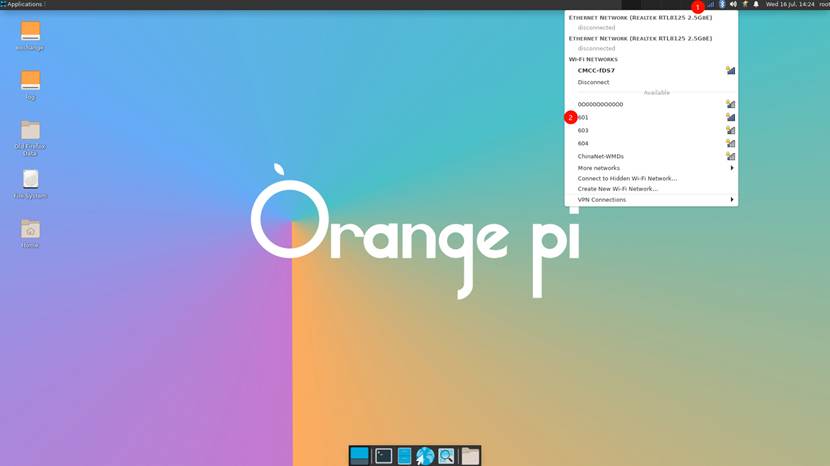
Task: Select the connected CMCC-fDS7 network
Action: [x=651, y=70]
